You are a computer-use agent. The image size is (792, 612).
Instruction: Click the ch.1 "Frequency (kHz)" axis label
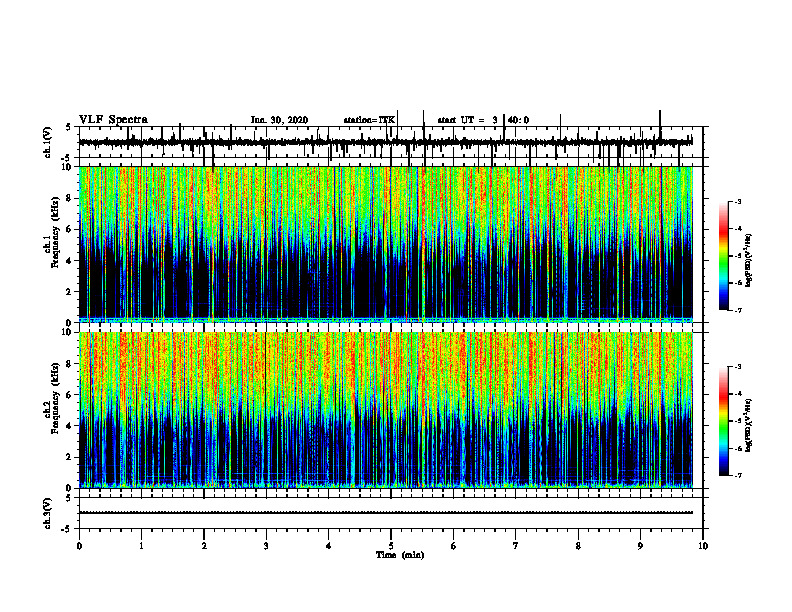coord(55,233)
